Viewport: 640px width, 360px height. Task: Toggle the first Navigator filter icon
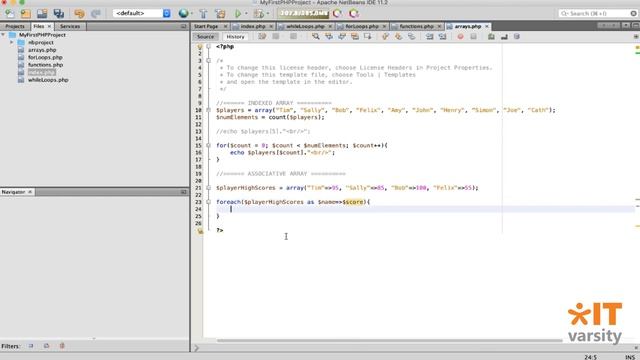pos(31,346)
